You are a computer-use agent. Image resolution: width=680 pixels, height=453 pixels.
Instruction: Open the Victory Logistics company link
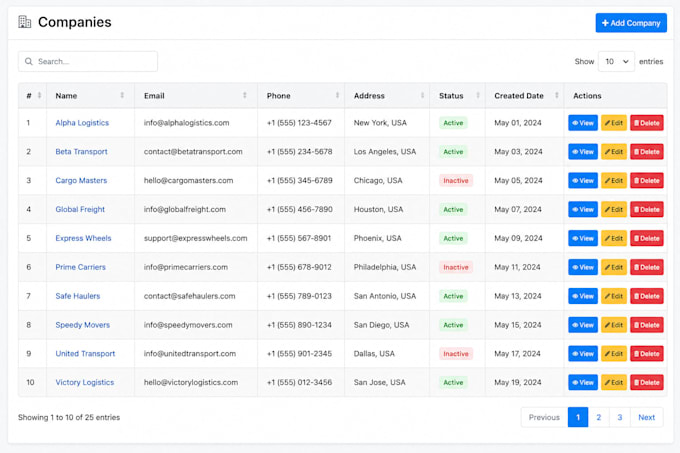point(85,382)
